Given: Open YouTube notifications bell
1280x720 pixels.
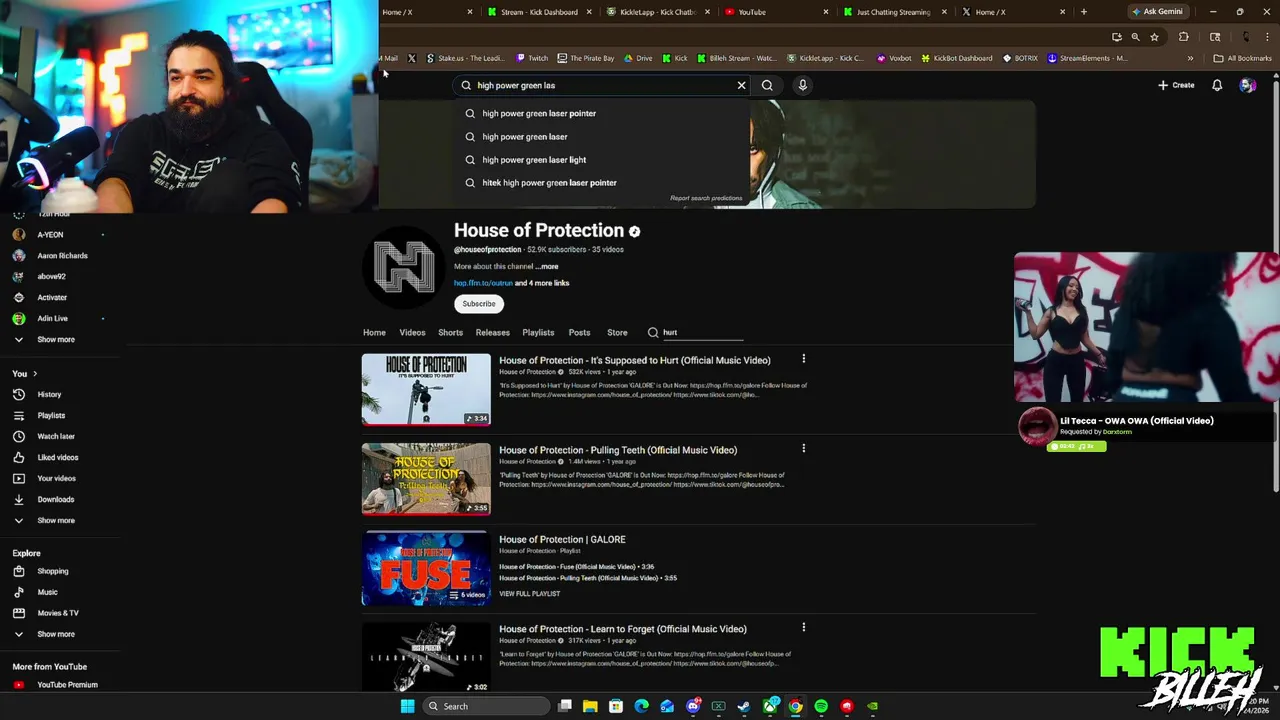Looking at the screenshot, I should (x=1217, y=85).
